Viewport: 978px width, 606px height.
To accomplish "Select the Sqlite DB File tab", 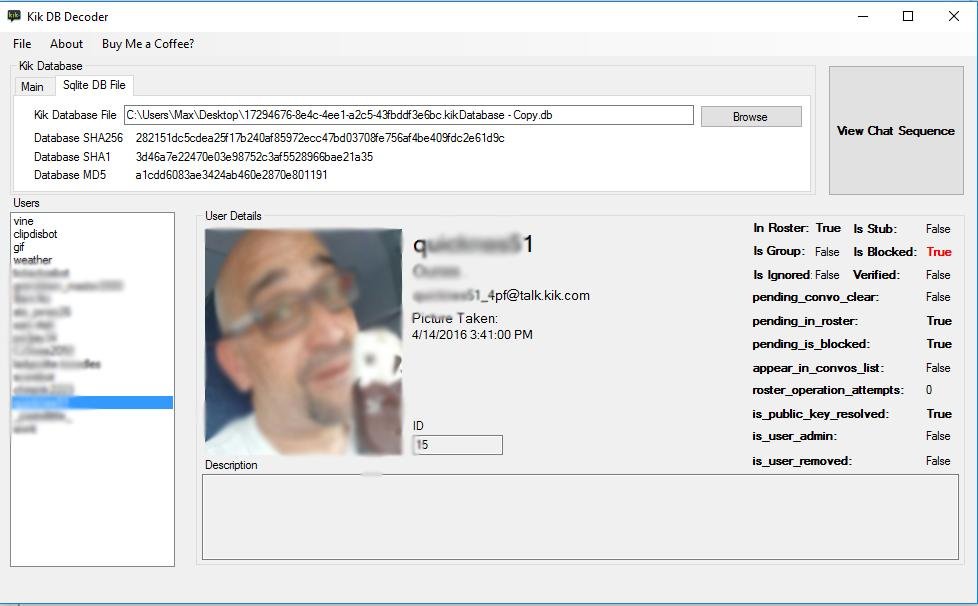I will coord(94,85).
